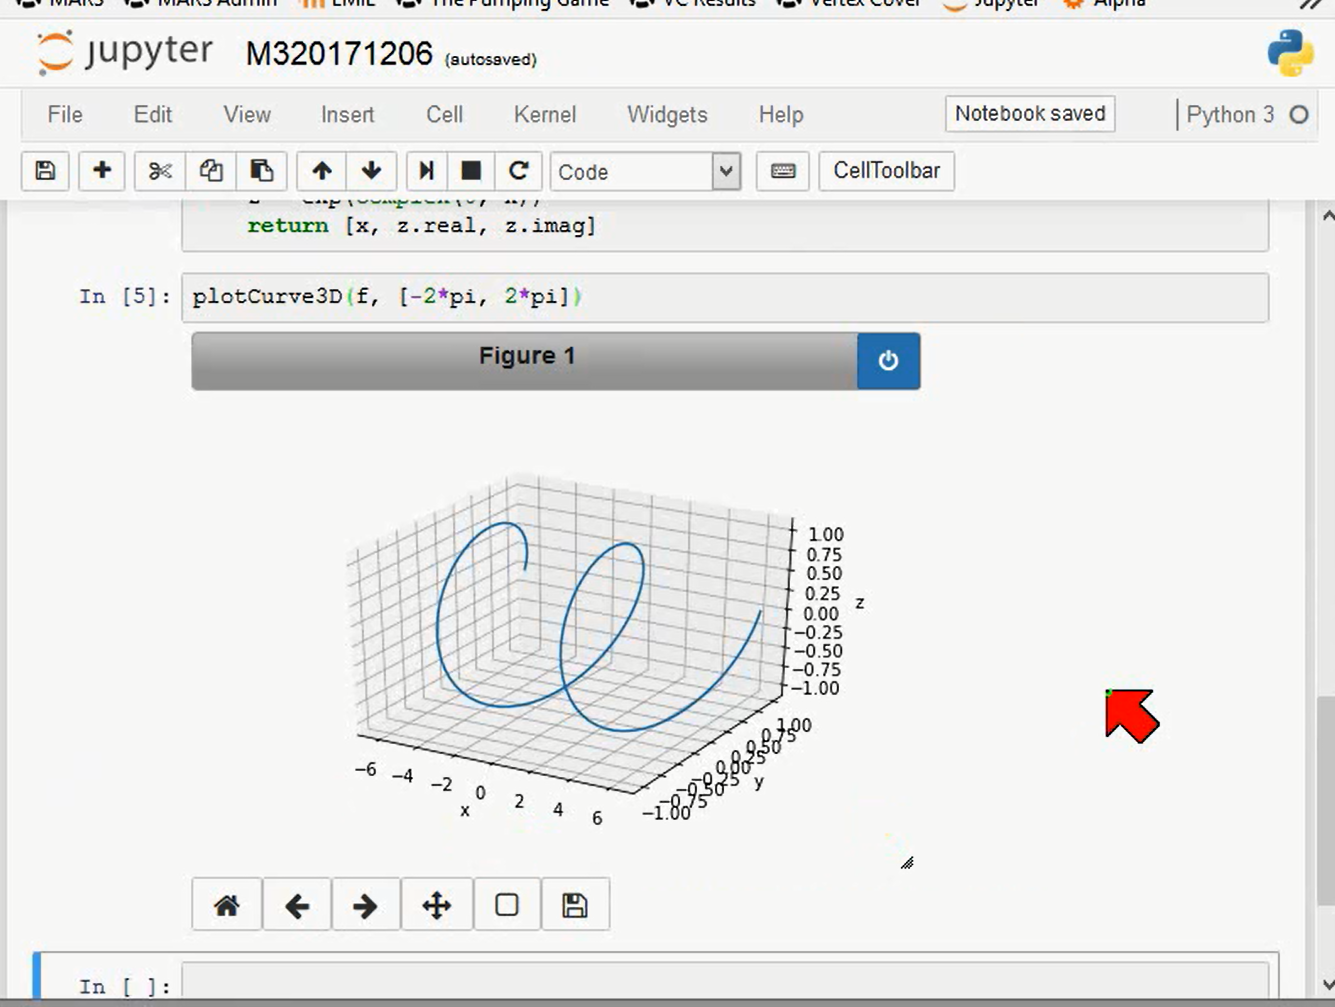Viewport: 1335px width, 1007px height.
Task: Click the plotCurve3D code input cell
Action: tap(725, 297)
